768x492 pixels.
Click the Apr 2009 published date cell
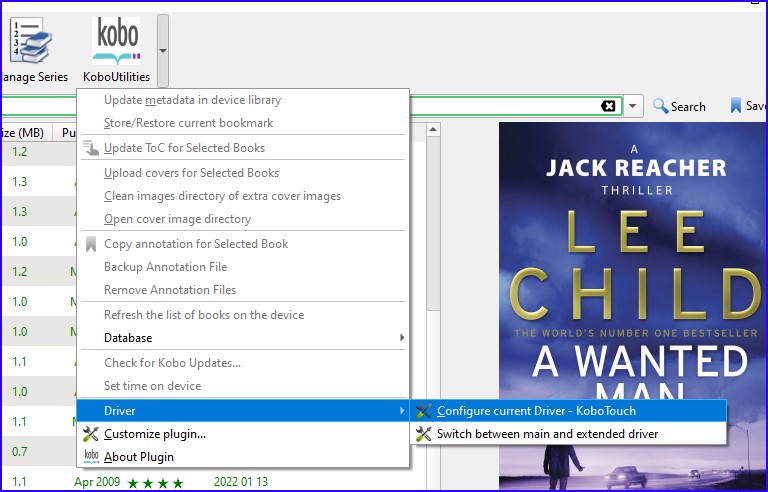tap(97, 482)
